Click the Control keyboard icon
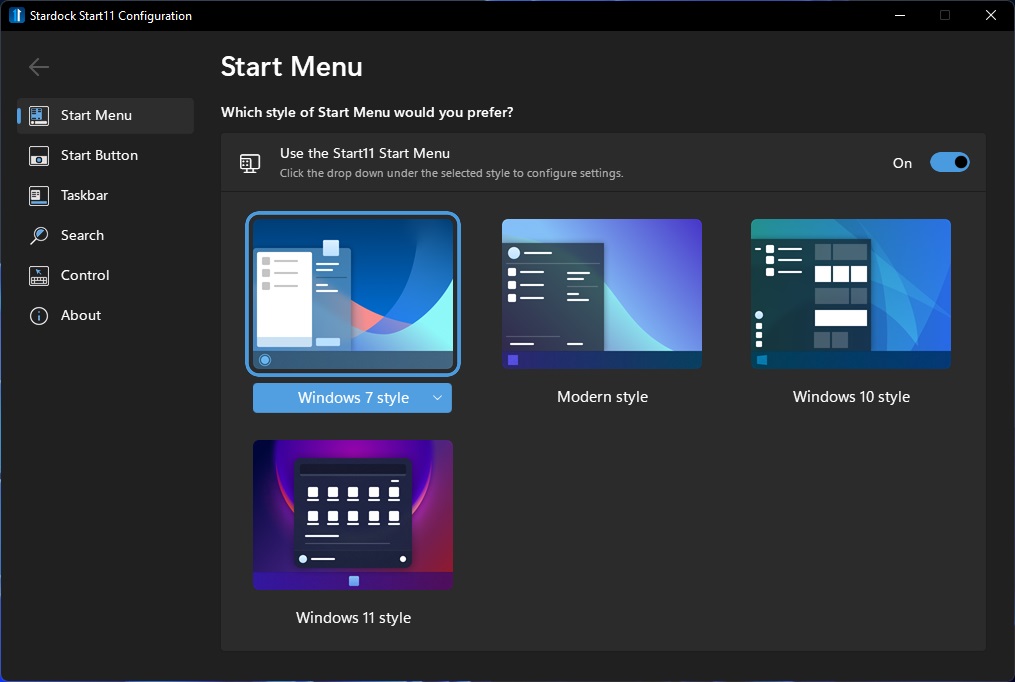1015x682 pixels. click(x=39, y=276)
